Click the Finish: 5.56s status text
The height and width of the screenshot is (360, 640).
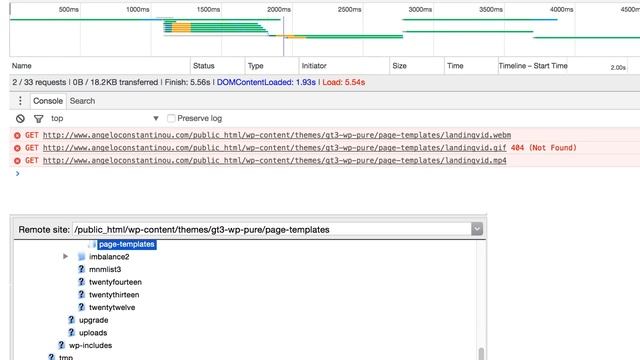point(187,82)
